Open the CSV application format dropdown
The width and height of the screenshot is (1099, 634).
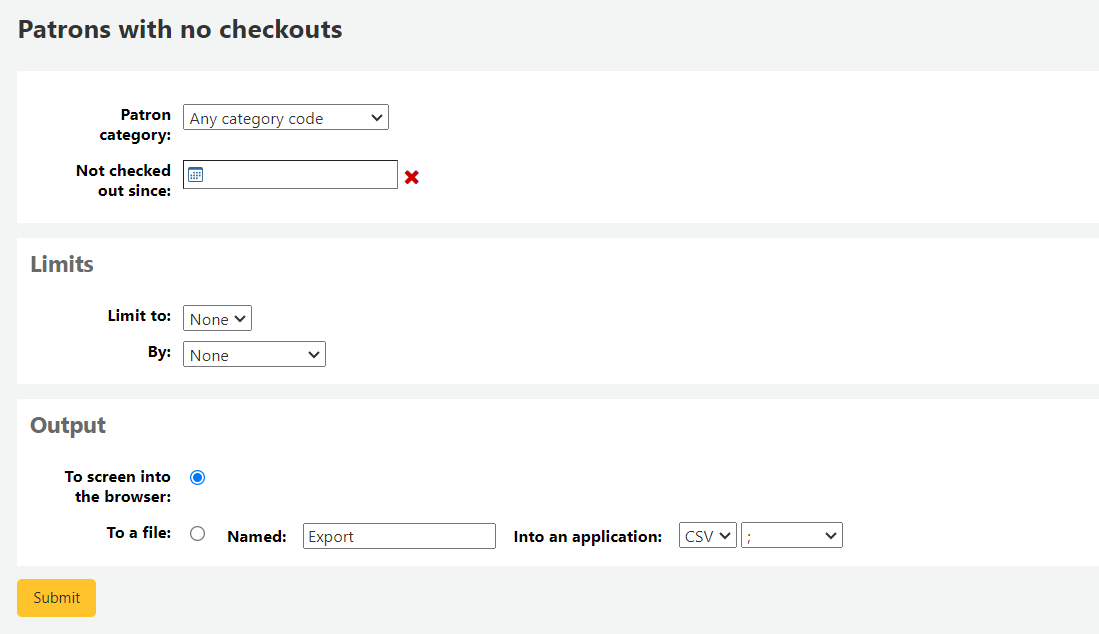(x=707, y=534)
